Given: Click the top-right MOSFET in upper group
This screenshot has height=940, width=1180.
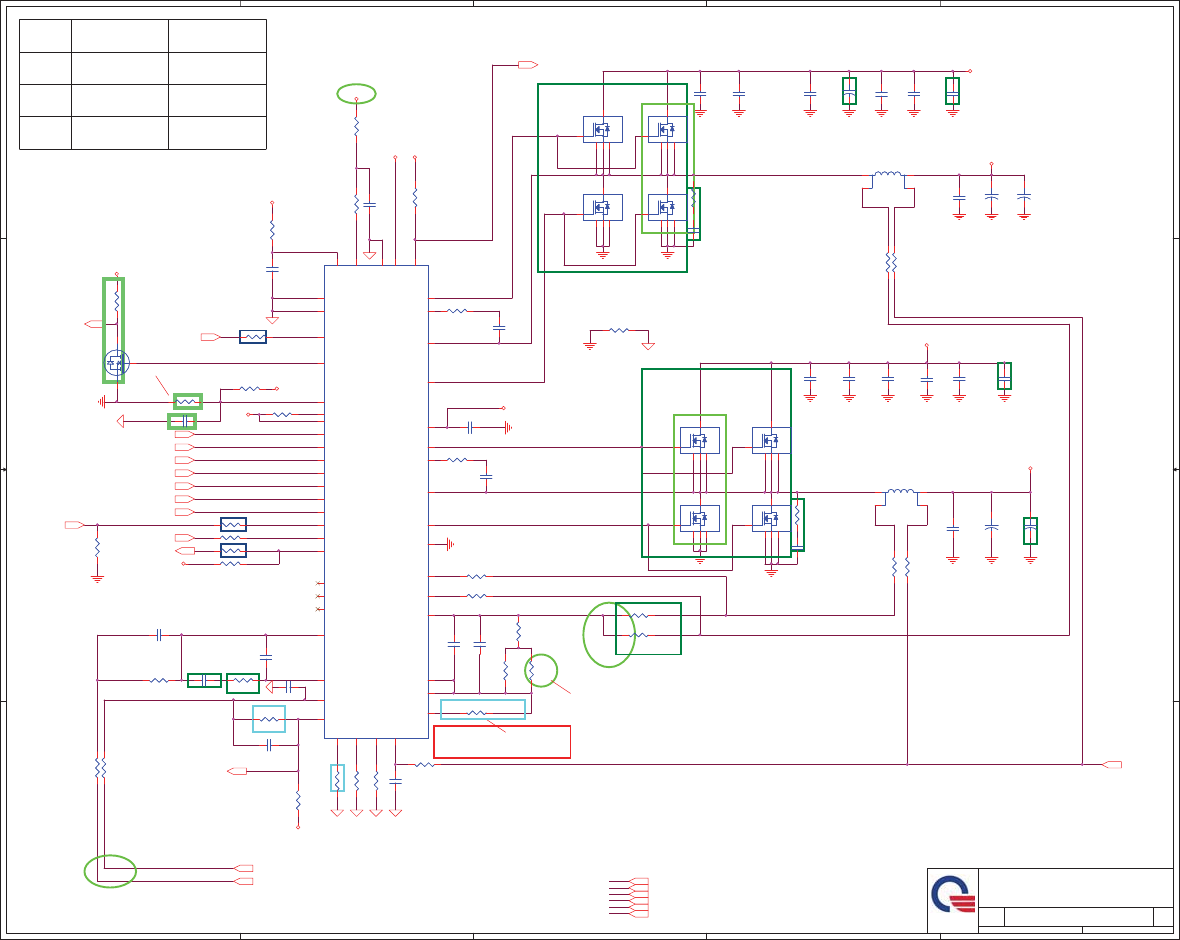Looking at the screenshot, I should pyautogui.click(x=668, y=129).
